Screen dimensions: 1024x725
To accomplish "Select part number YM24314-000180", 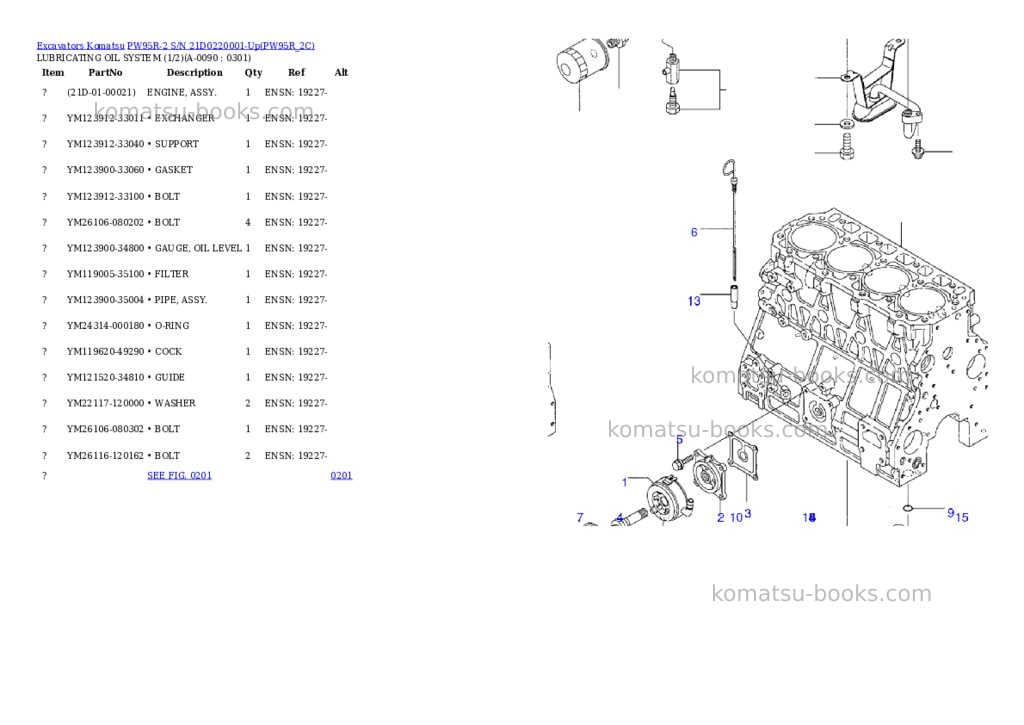I will tap(105, 326).
